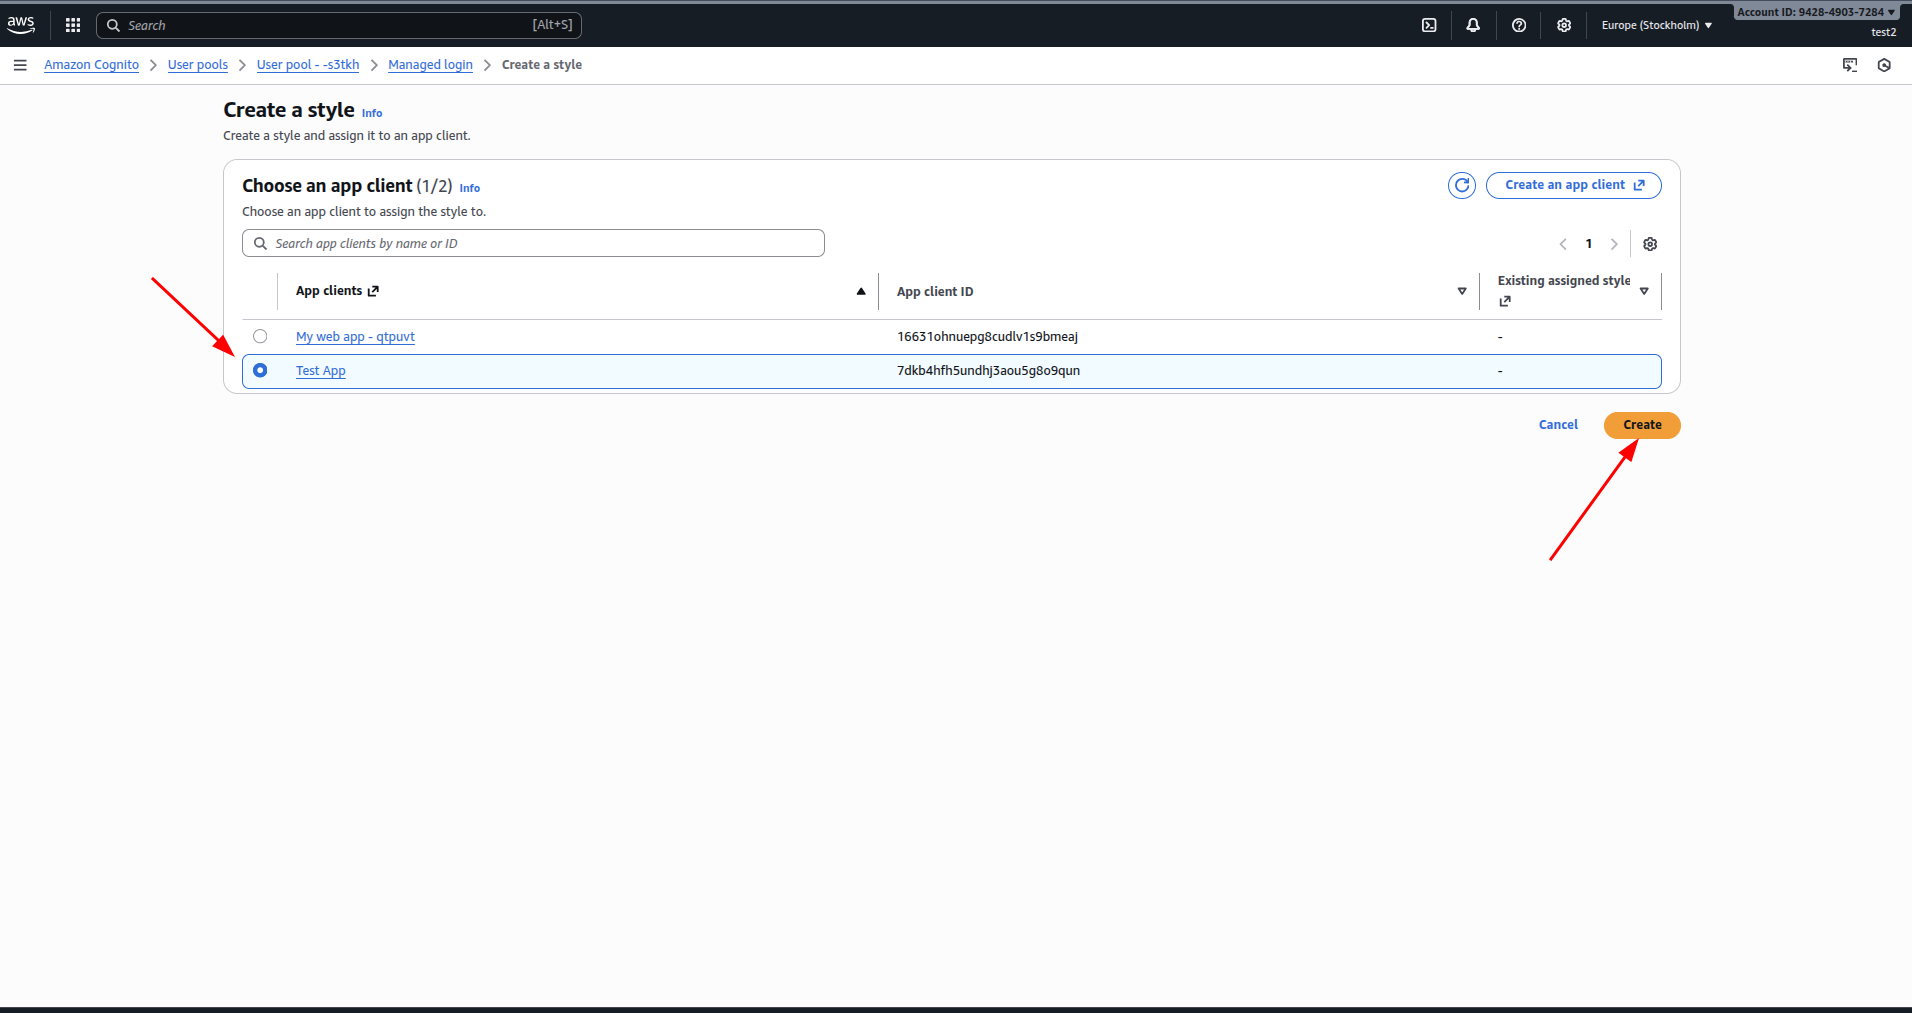Click app client ID 7dkb4hfh5undhj3aou5g8o9qun
This screenshot has width=1912, height=1013.
(x=988, y=371)
